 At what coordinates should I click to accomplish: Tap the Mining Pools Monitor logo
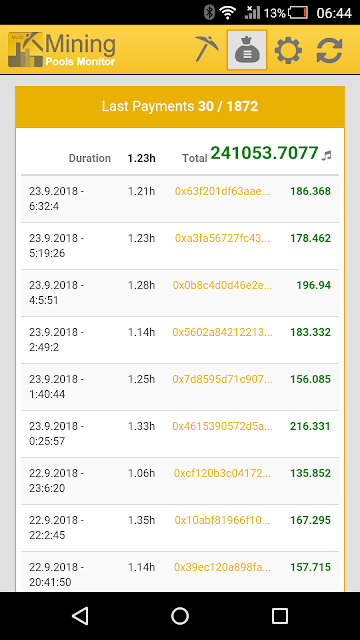[62, 50]
